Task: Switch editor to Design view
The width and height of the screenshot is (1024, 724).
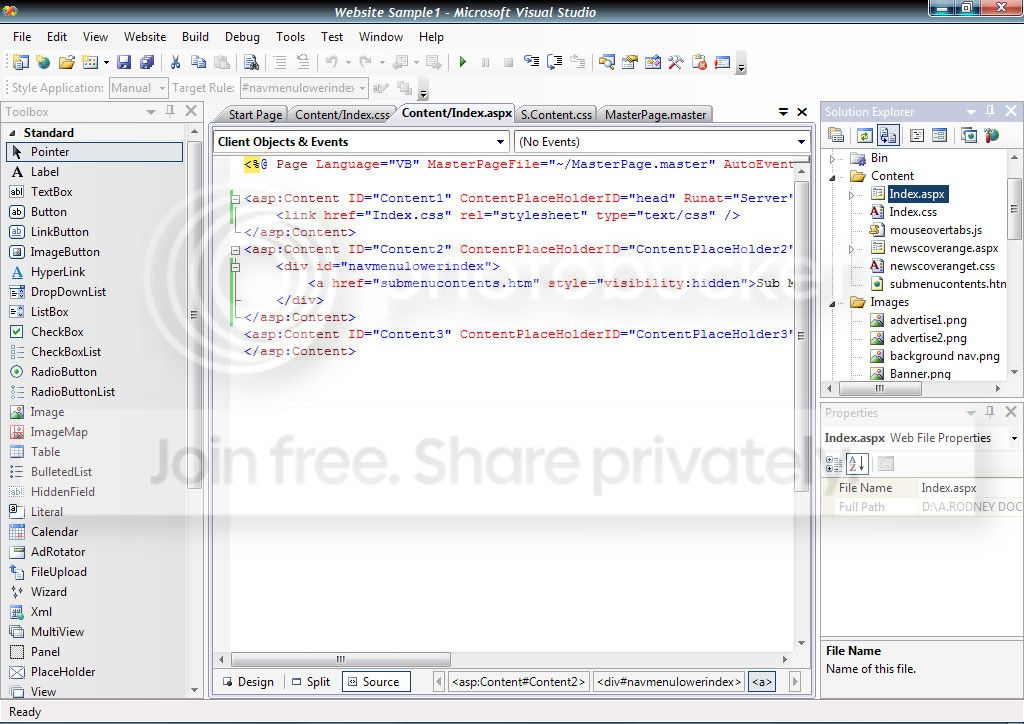Action: 248,682
